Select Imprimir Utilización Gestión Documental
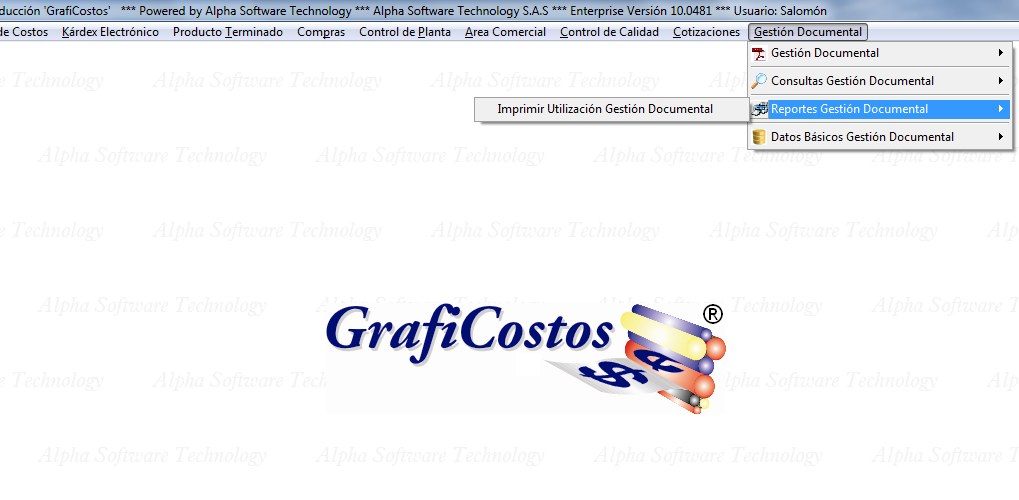1019x500 pixels. point(605,109)
